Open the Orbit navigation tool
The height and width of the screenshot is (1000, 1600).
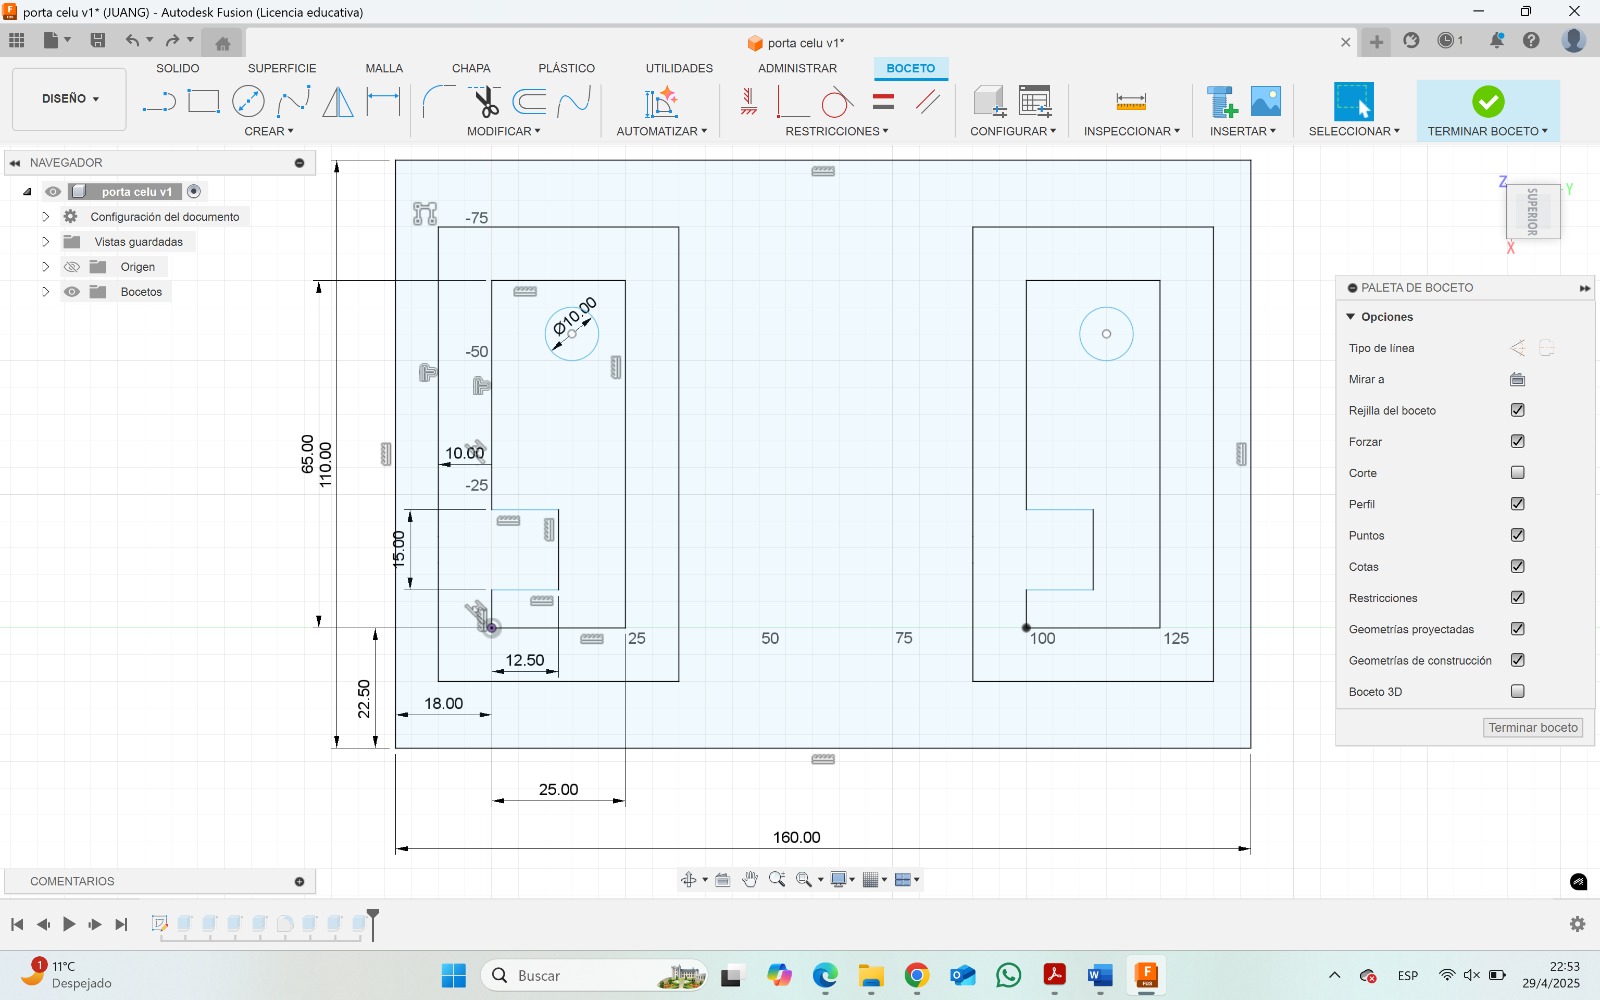coord(689,880)
